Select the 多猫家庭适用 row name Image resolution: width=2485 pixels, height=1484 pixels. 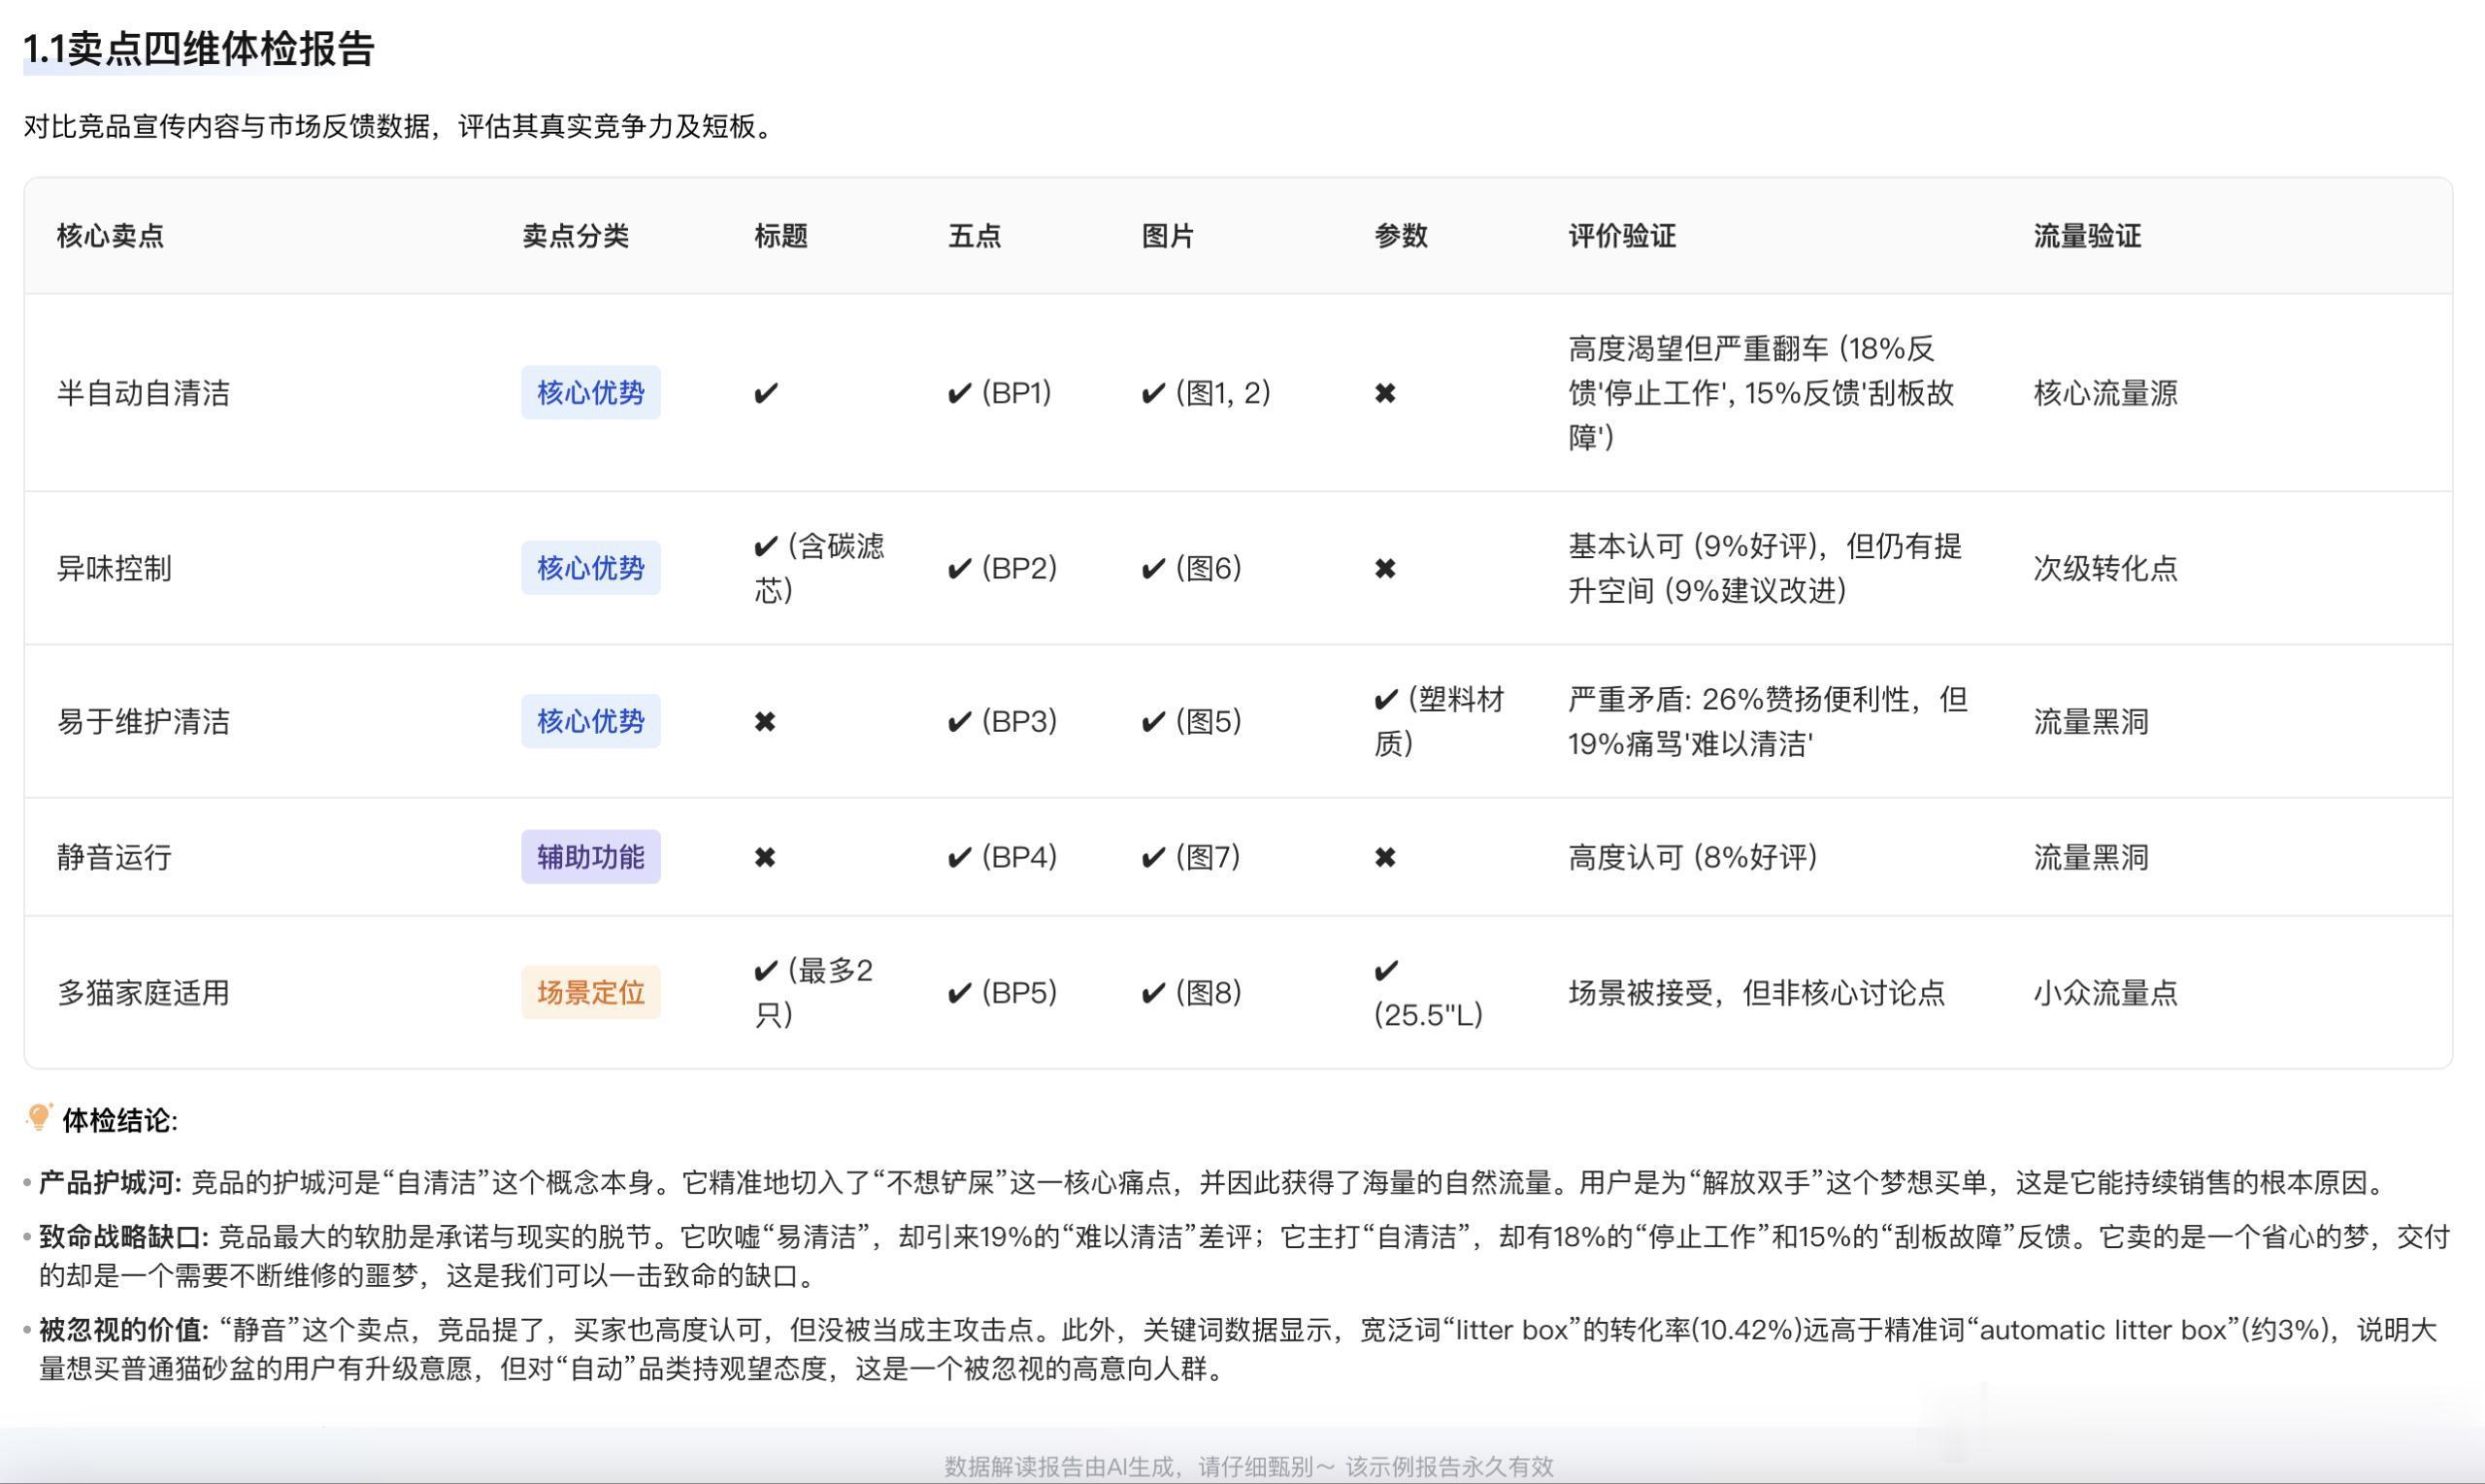(x=143, y=993)
